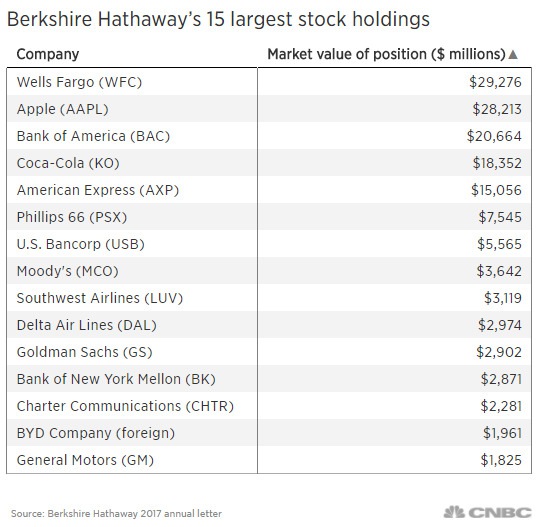Click American Express (AXP) name

coord(98,190)
